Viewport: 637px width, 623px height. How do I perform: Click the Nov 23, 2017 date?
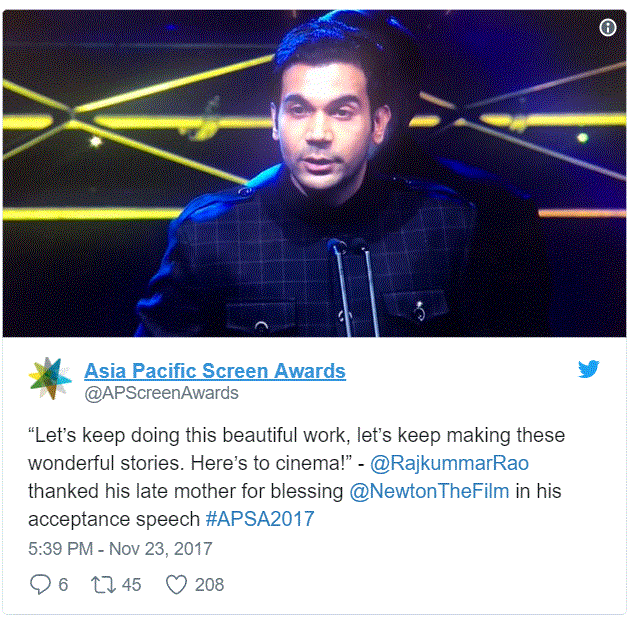[x=160, y=549]
